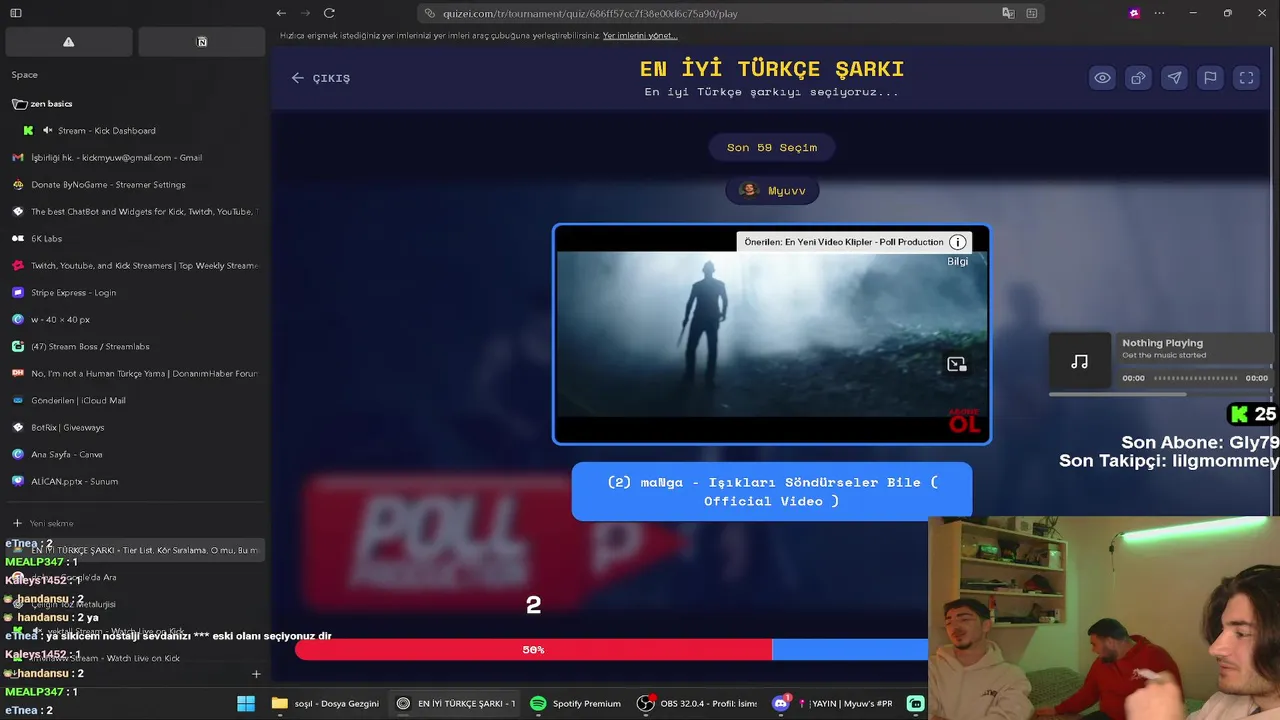Click EN İYİ TÜRKÇE ŞARKI taskbar item
The image size is (1280, 720).
click(x=456, y=704)
